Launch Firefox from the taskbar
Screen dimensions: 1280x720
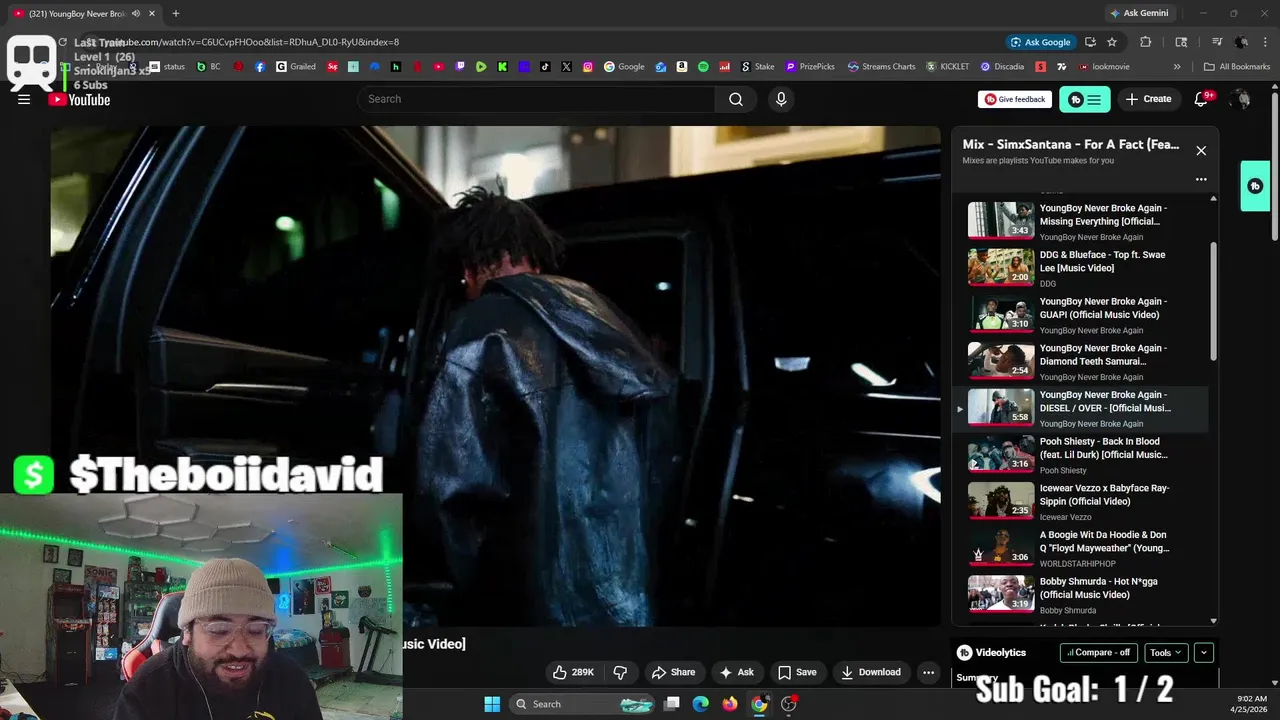coord(730,704)
